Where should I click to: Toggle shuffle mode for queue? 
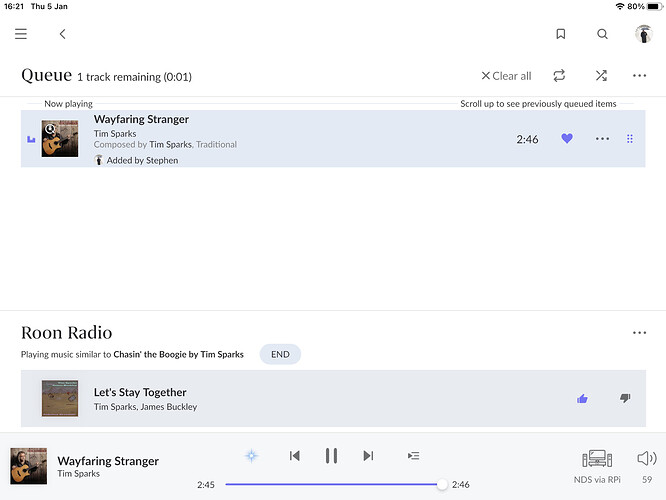(x=601, y=76)
